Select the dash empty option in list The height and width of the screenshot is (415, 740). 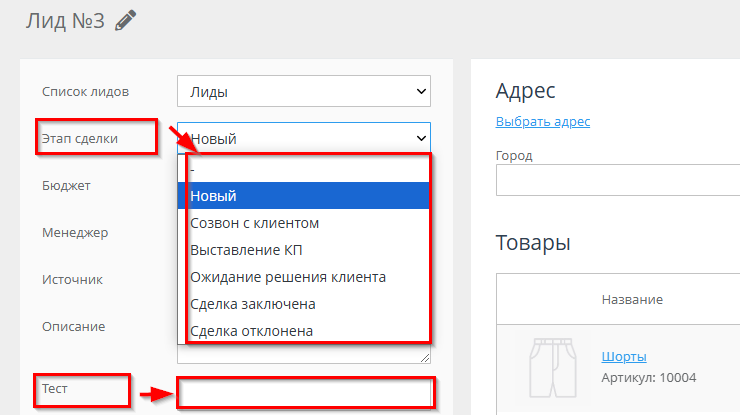303,171
